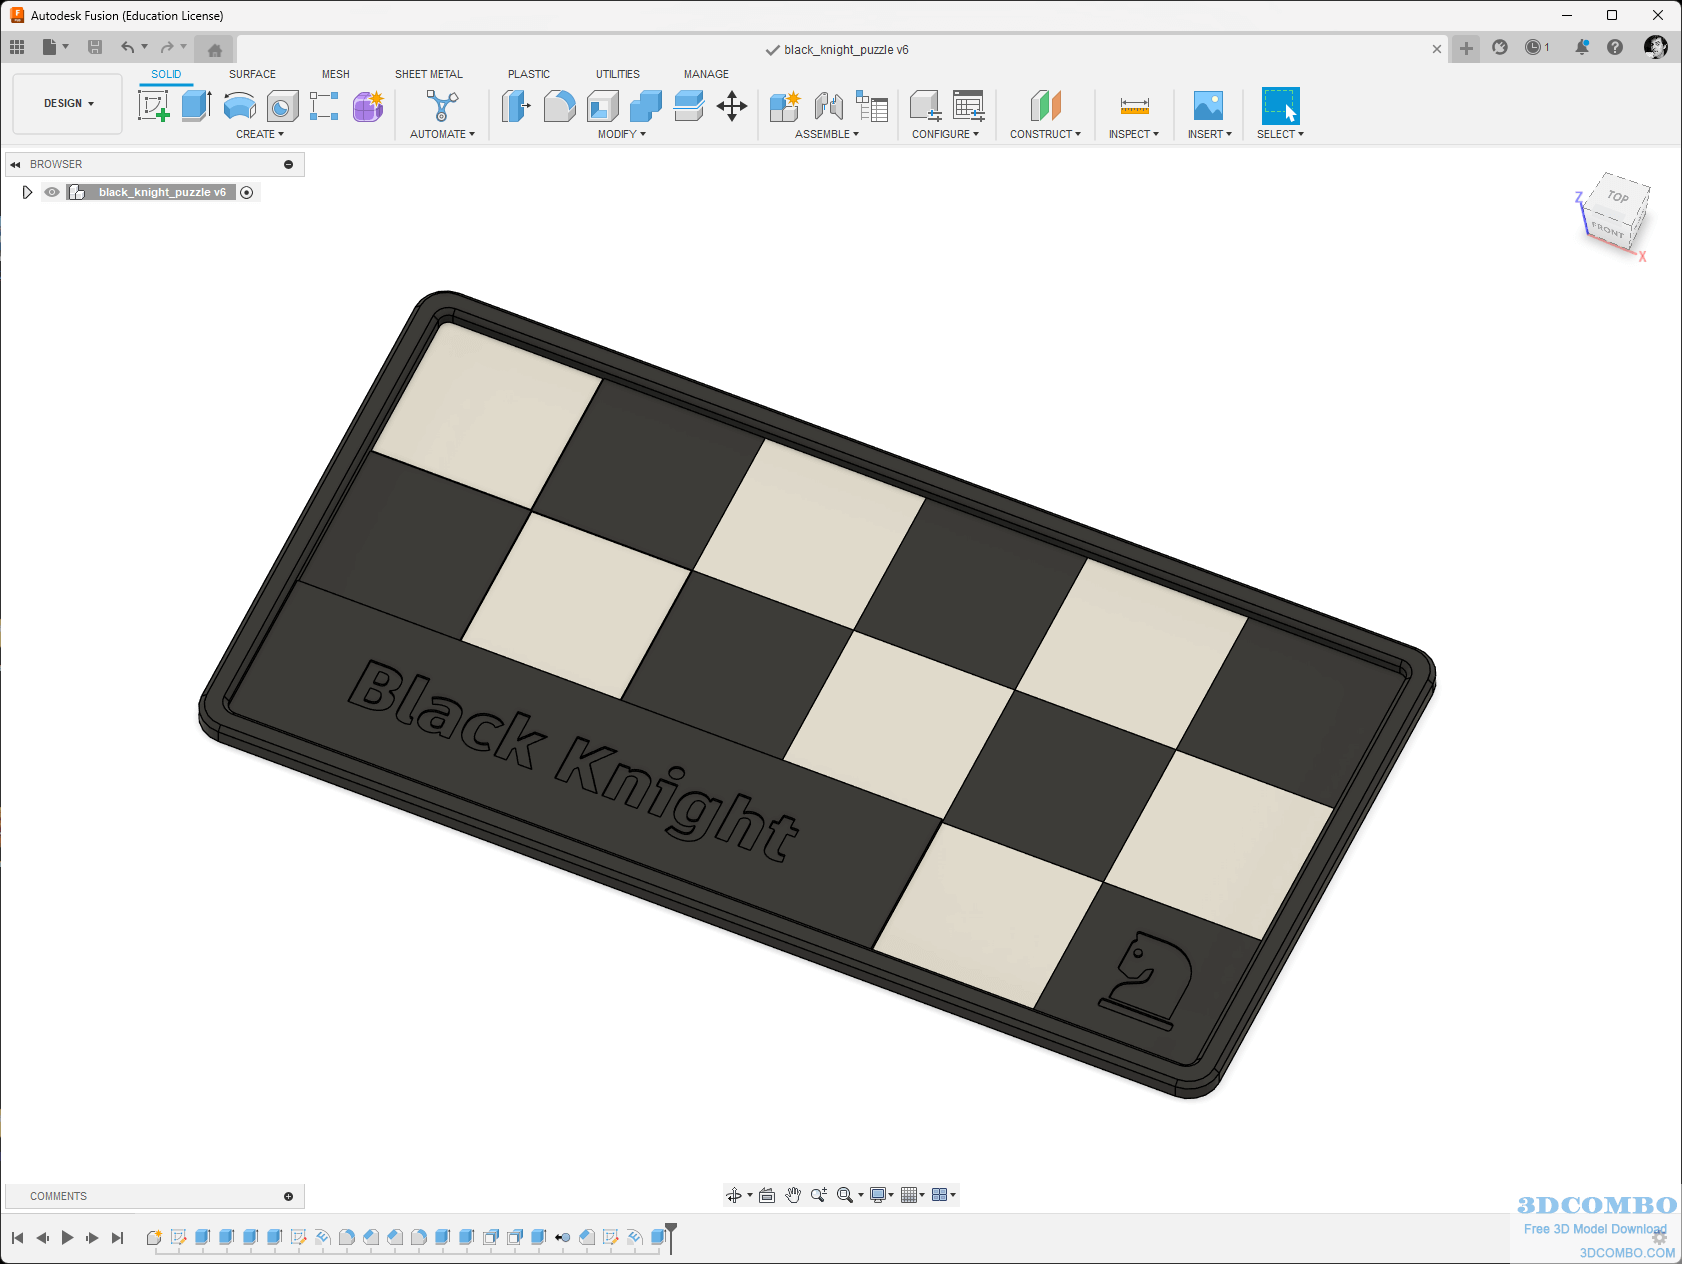Activate the Press Pull tool
Screen dimensions: 1682x1264
[515, 107]
